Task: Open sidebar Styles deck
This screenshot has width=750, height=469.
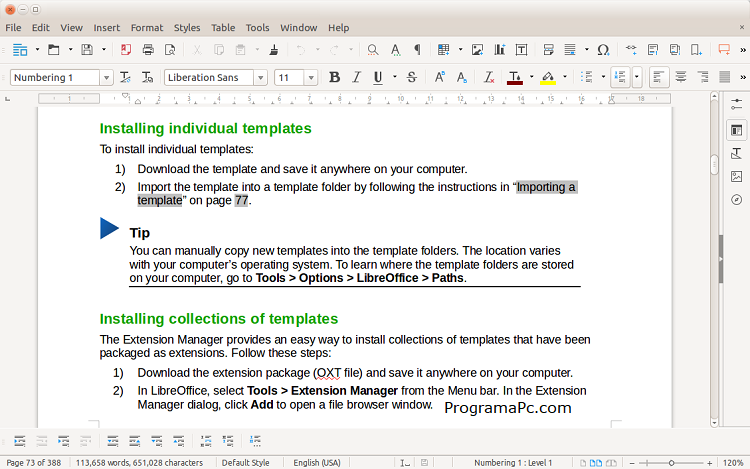Action: coord(737,153)
